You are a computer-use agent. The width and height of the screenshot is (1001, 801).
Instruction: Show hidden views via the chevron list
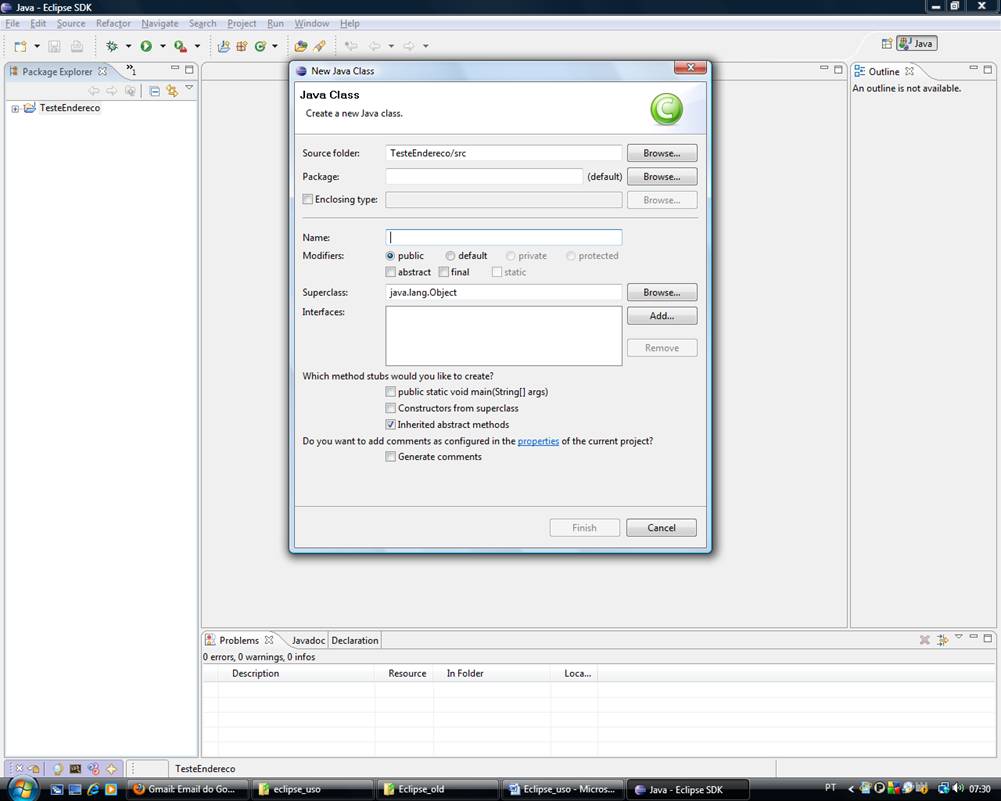(x=131, y=69)
